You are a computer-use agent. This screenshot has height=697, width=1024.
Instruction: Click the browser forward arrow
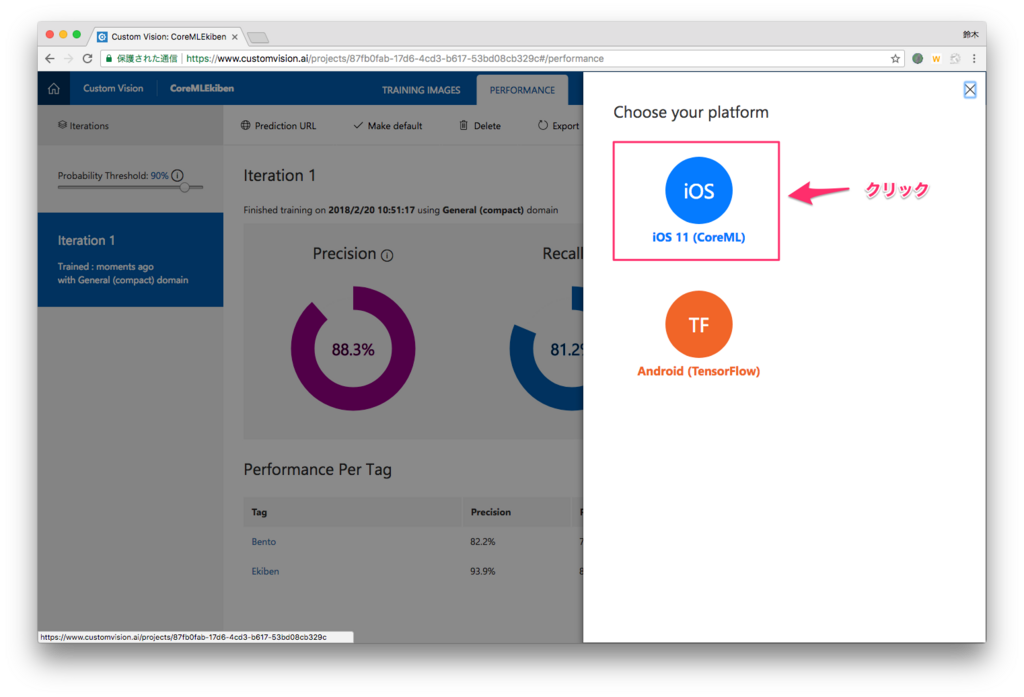pos(69,59)
